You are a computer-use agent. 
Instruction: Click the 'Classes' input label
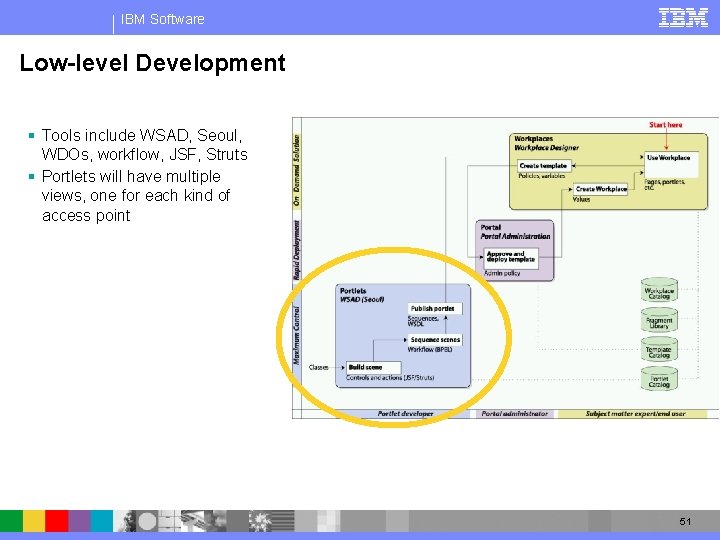(x=318, y=367)
